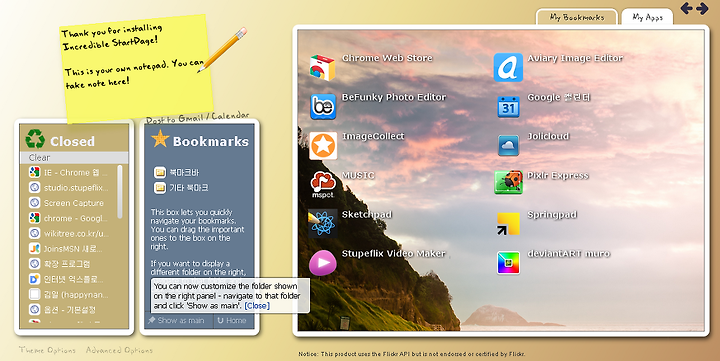Click the Aviary Image Editor label
720x361 pixels.
tap(575, 58)
